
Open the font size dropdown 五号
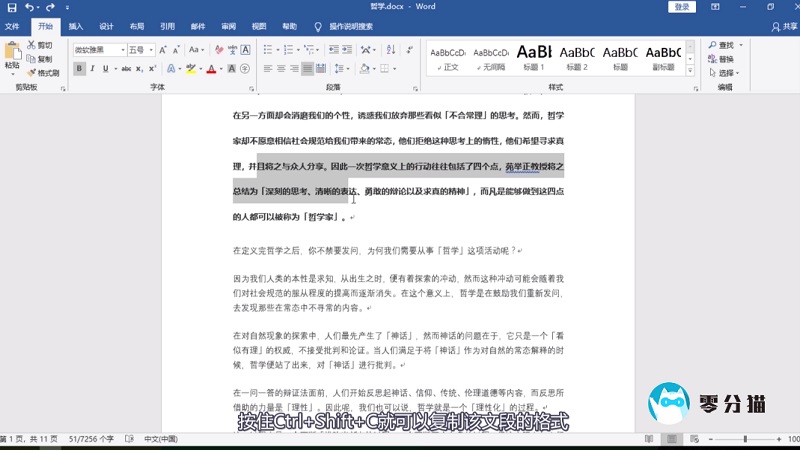coord(138,49)
